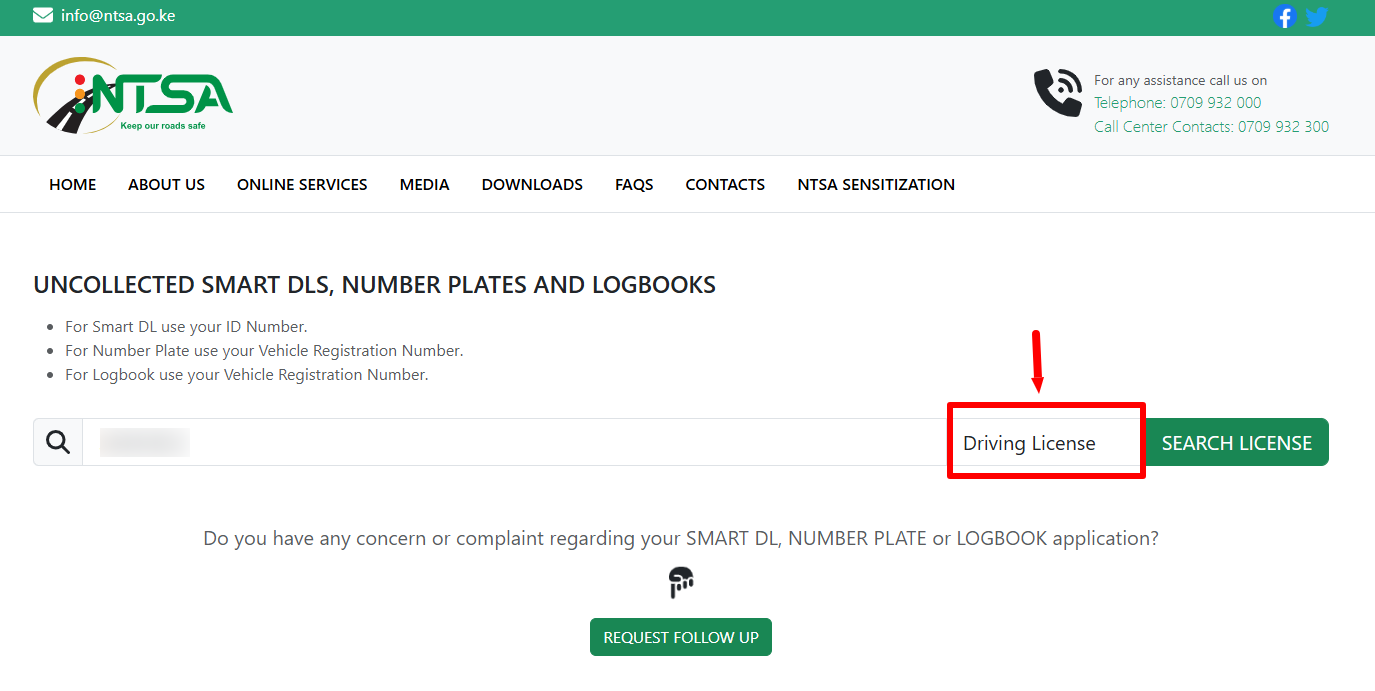The image size is (1375, 691).
Task: Click 'For Logbook use your Vehicle' line
Action: [x=246, y=375]
